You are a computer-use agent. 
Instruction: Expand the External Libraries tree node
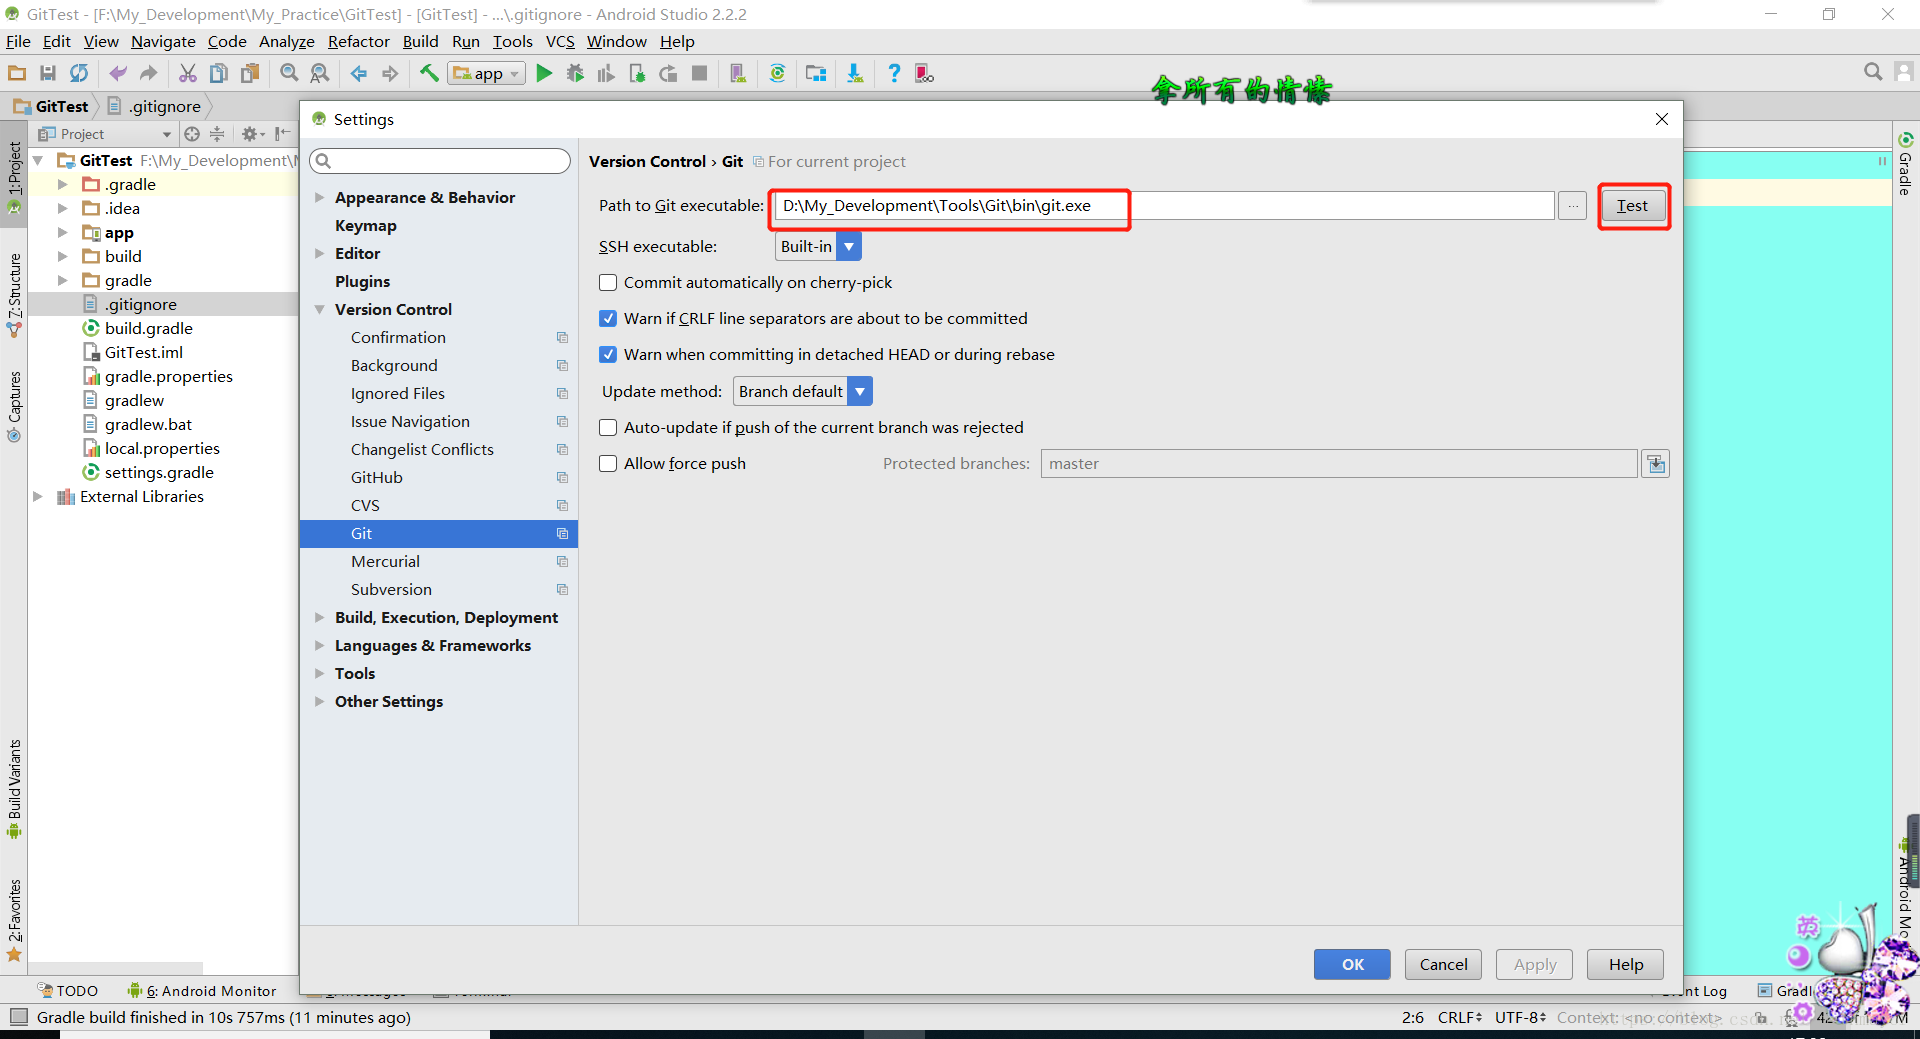(38, 497)
